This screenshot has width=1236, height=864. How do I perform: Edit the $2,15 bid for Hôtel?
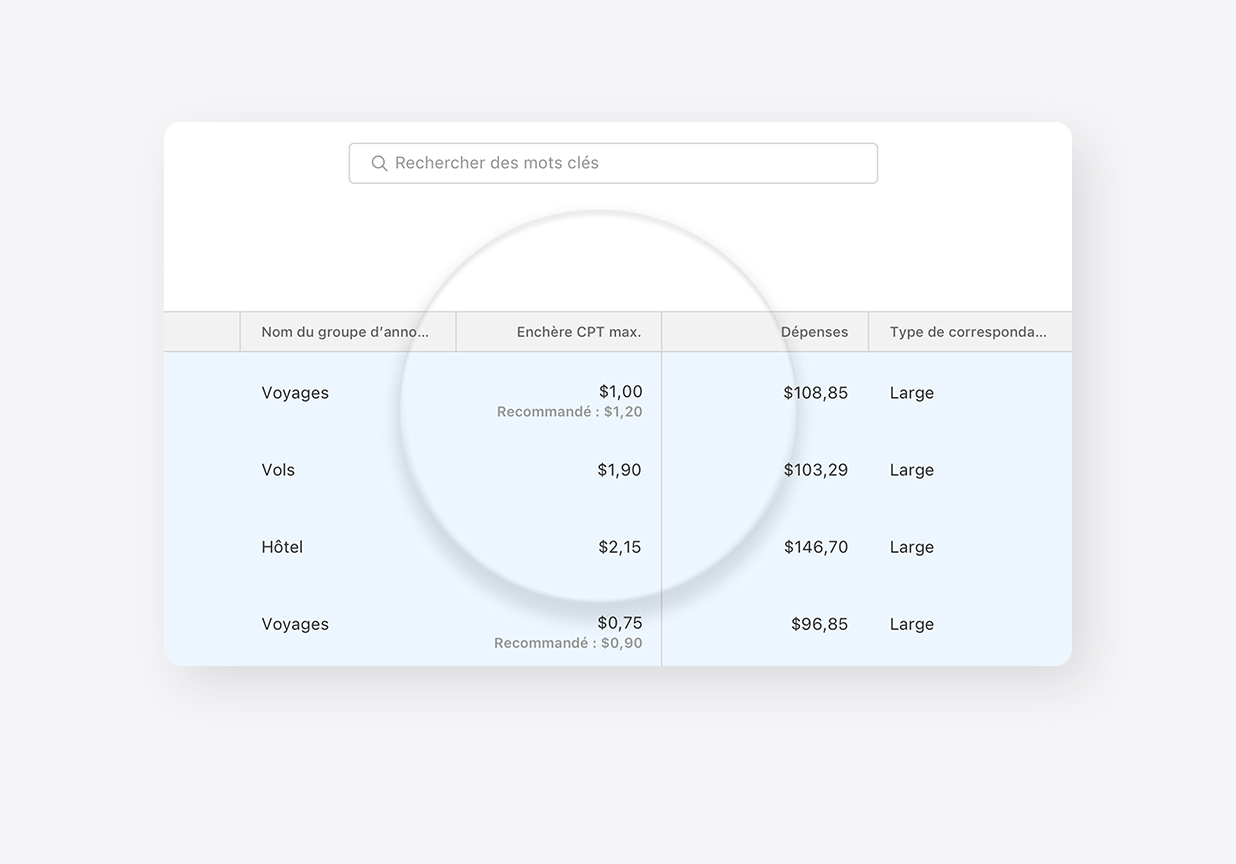pyautogui.click(x=619, y=547)
